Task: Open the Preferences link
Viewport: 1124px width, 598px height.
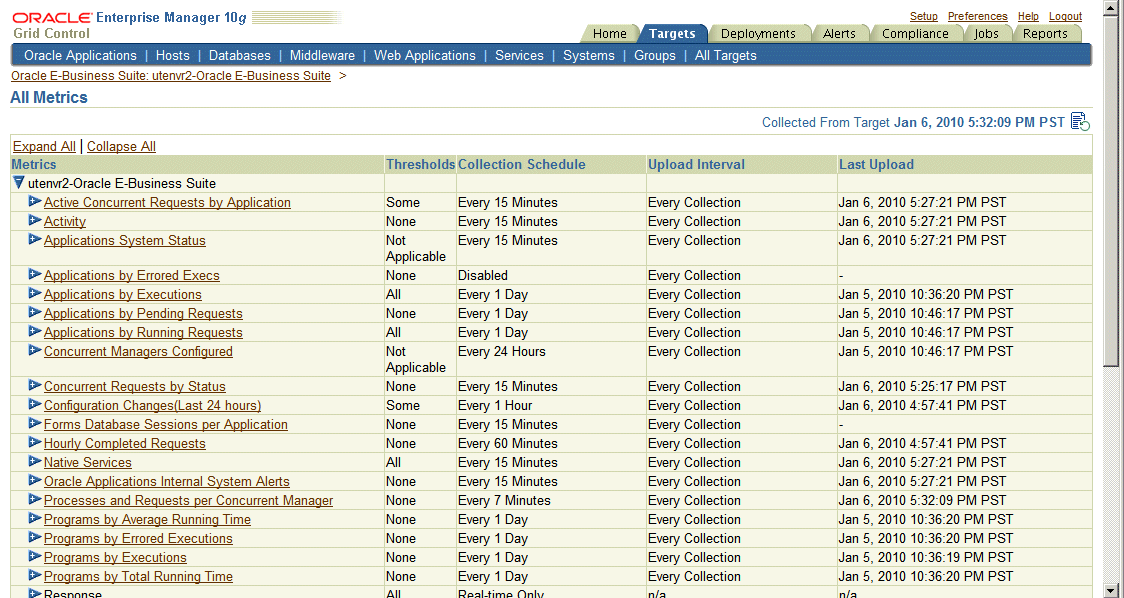Action: coord(978,16)
